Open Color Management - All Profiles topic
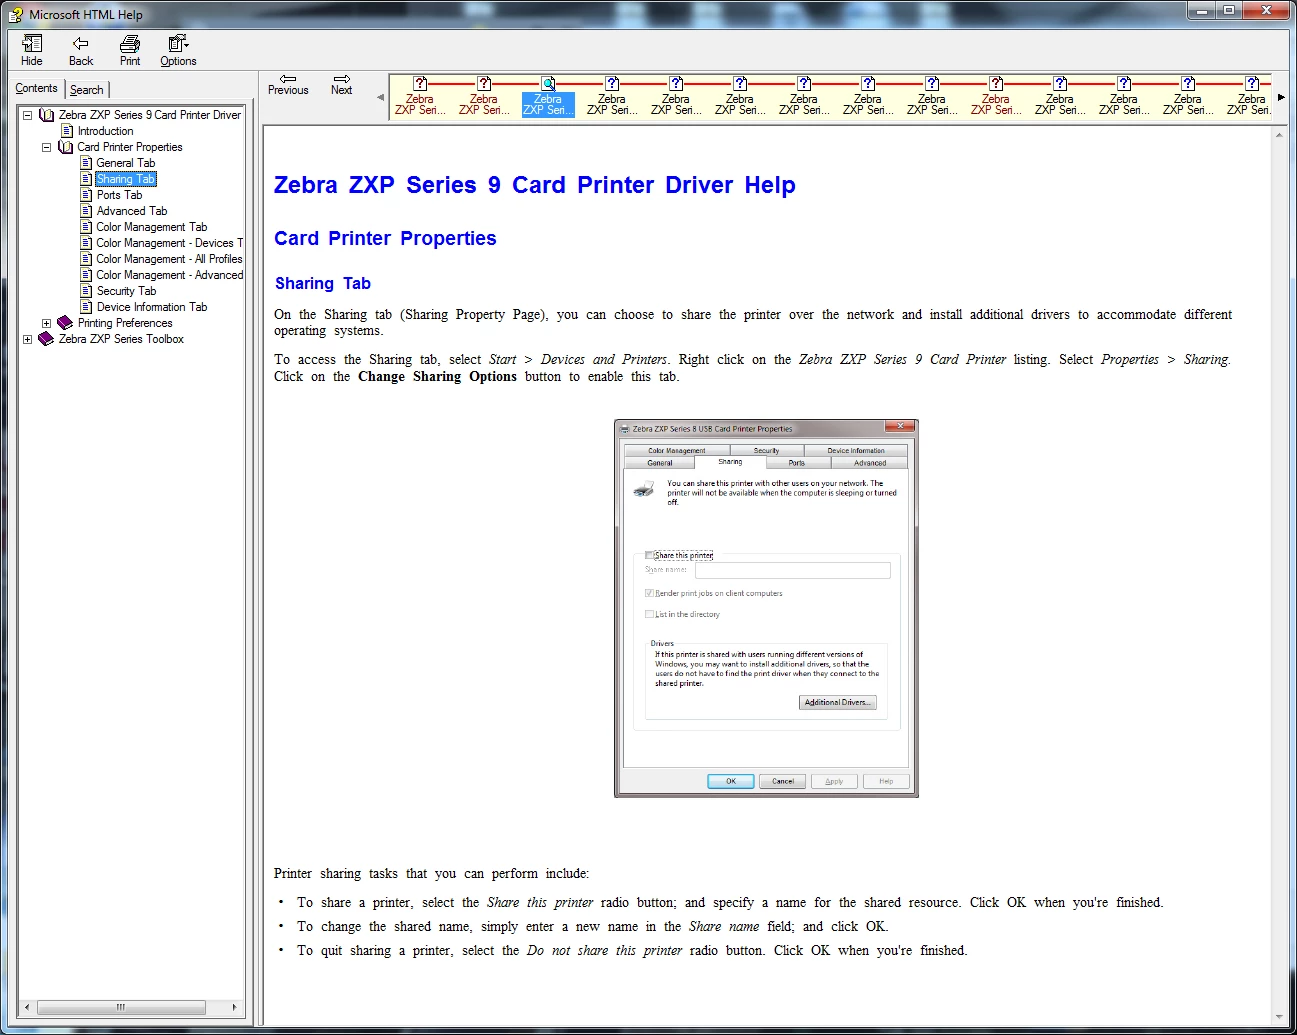Image resolution: width=1297 pixels, height=1035 pixels. [x=169, y=259]
